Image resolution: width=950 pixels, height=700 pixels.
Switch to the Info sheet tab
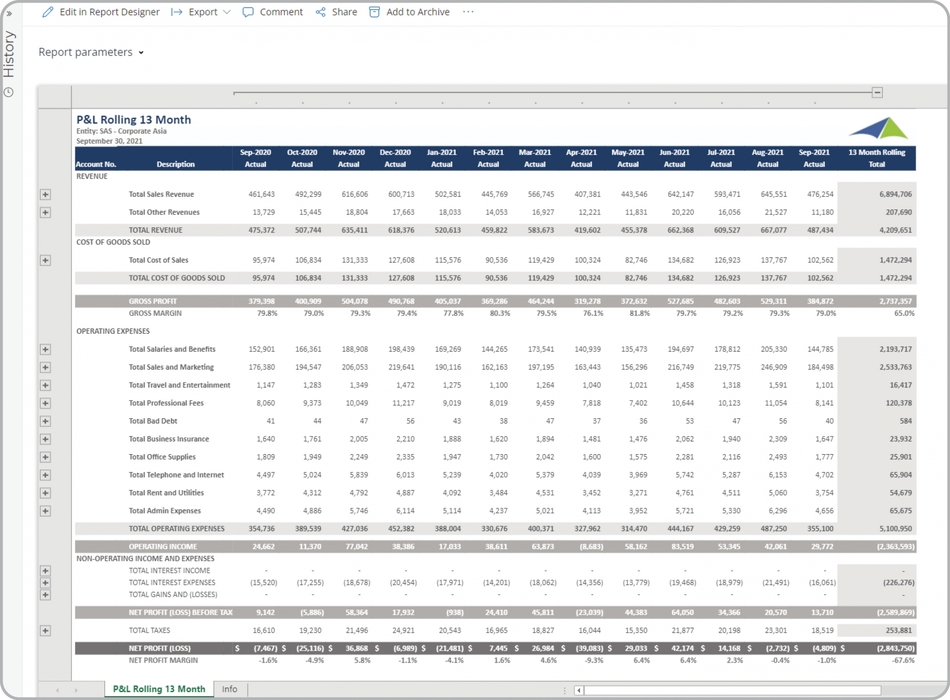(229, 689)
